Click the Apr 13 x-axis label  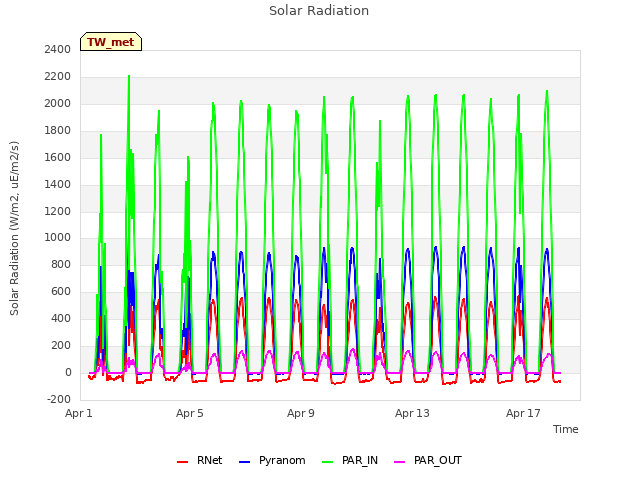click(412, 413)
